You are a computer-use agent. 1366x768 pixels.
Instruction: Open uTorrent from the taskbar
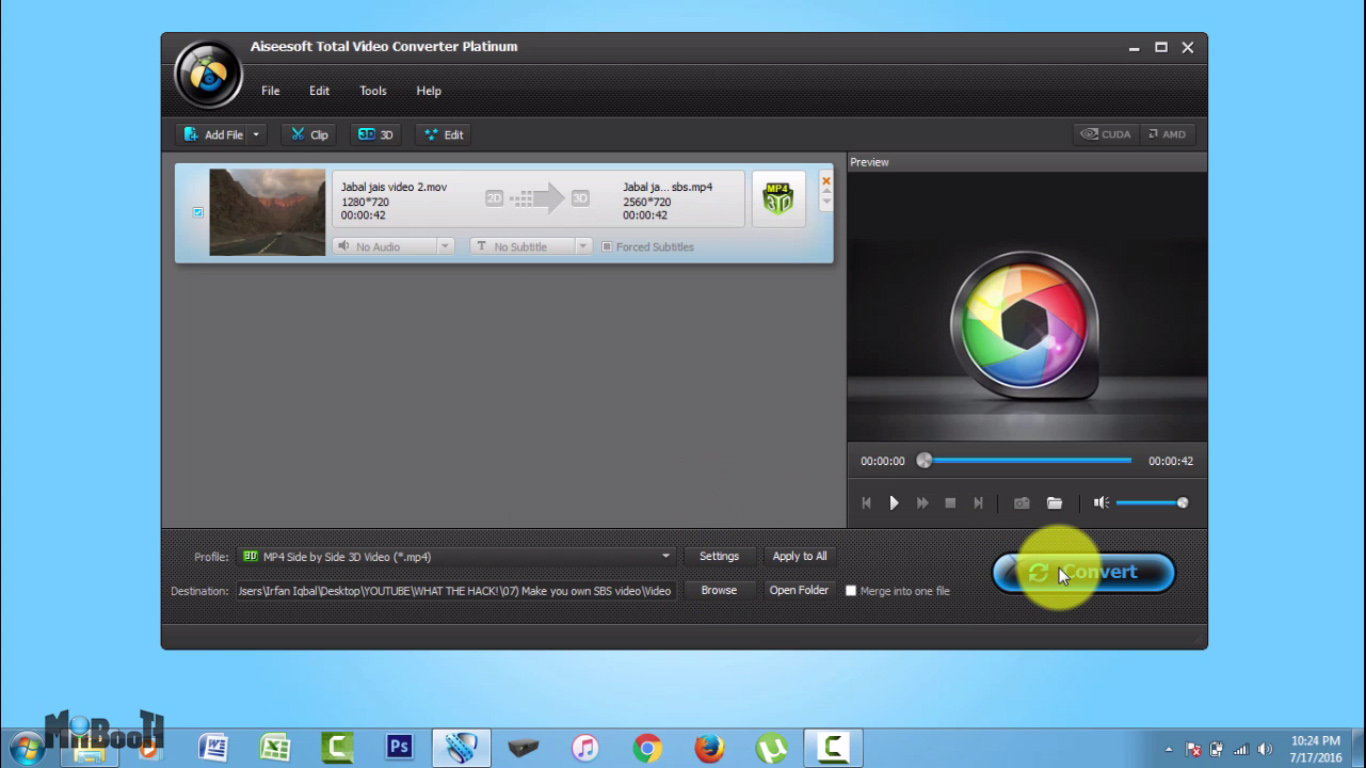click(771, 747)
